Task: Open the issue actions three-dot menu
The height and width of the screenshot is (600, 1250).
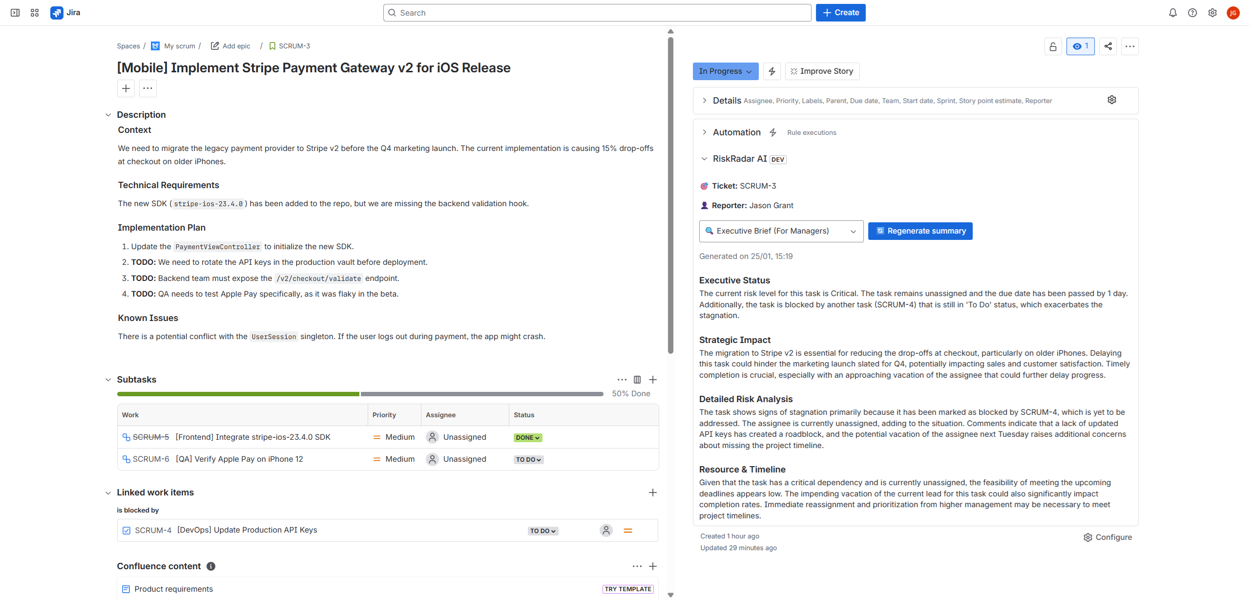Action: 1130,46
